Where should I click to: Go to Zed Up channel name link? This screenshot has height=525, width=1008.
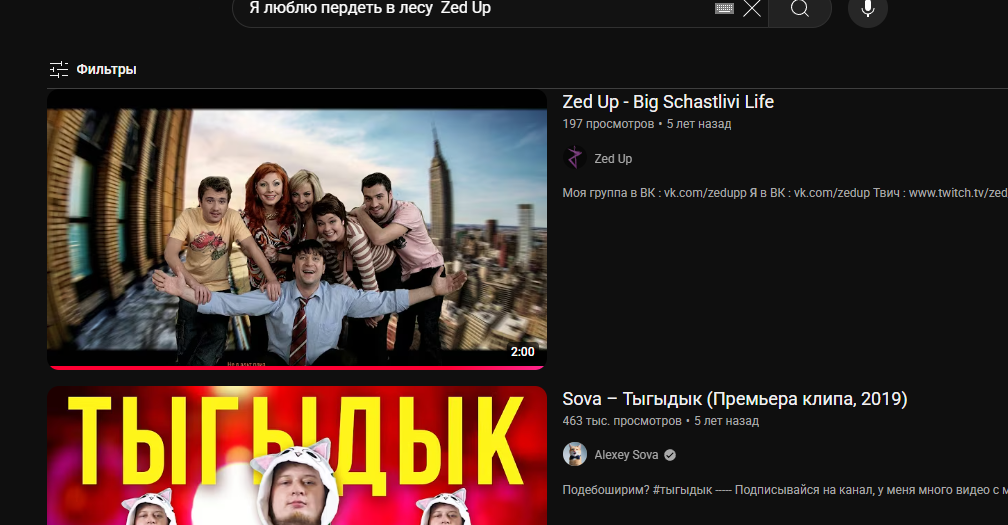(613, 159)
